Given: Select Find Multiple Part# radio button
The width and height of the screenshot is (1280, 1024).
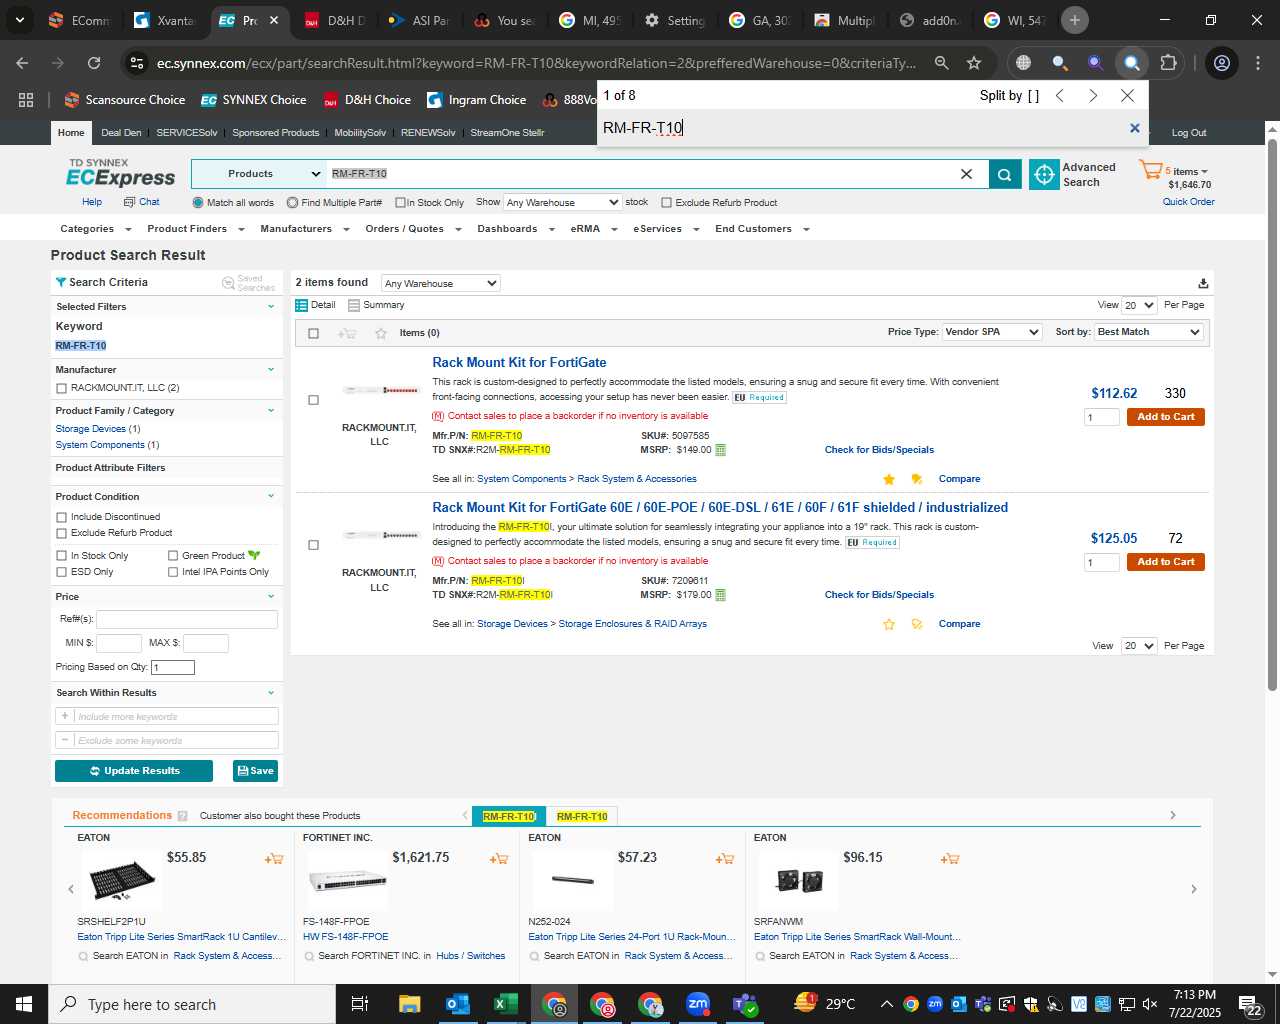Looking at the screenshot, I should click(292, 203).
